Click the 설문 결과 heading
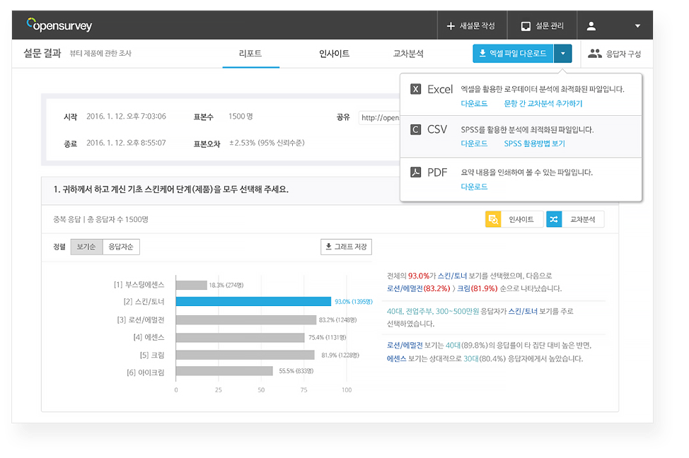The image size is (689, 458). tap(42, 53)
